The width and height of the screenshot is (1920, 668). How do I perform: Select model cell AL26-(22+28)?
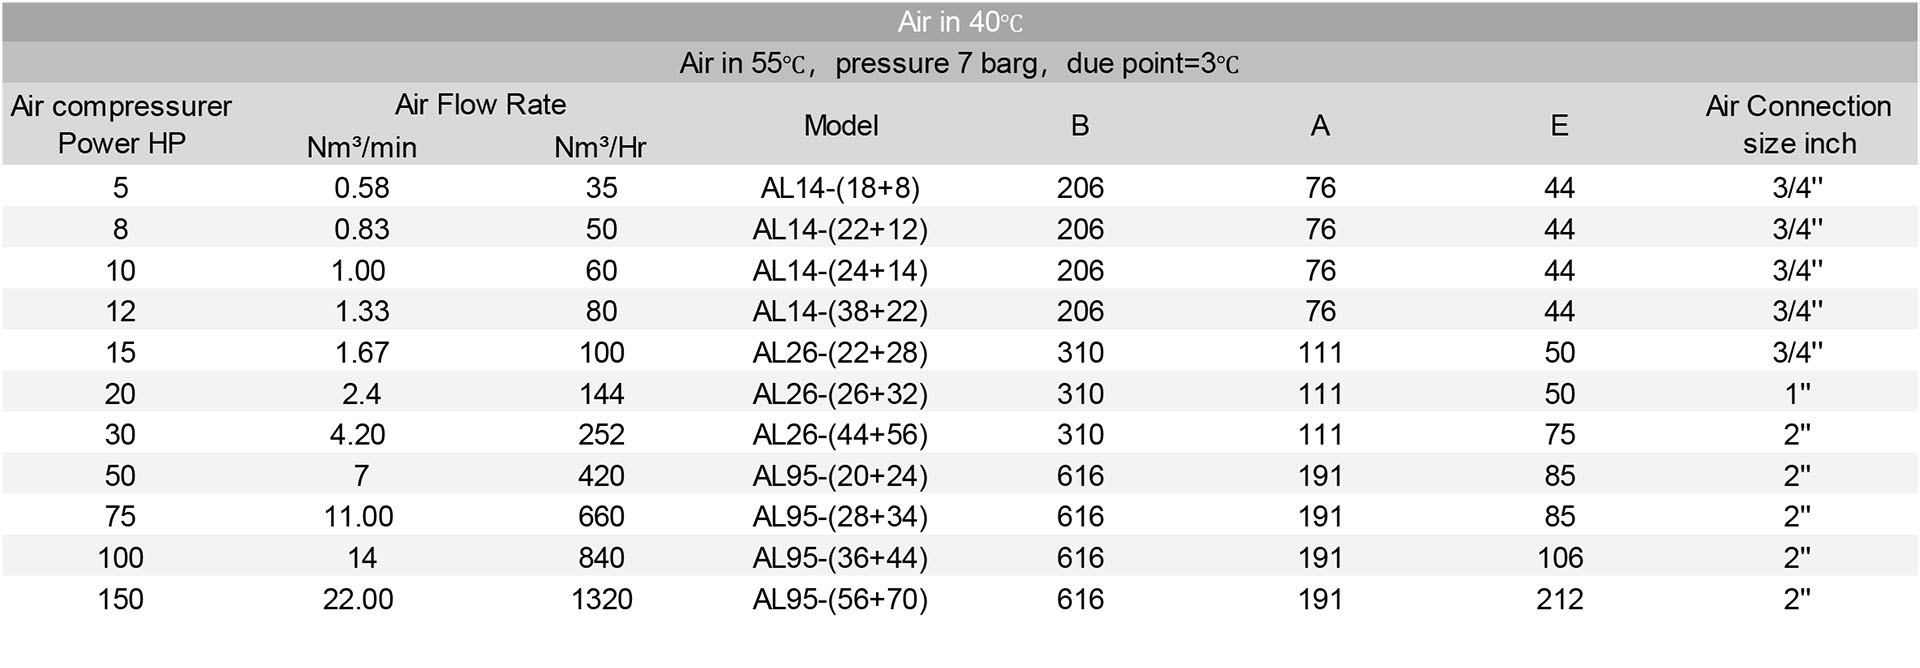tap(840, 352)
